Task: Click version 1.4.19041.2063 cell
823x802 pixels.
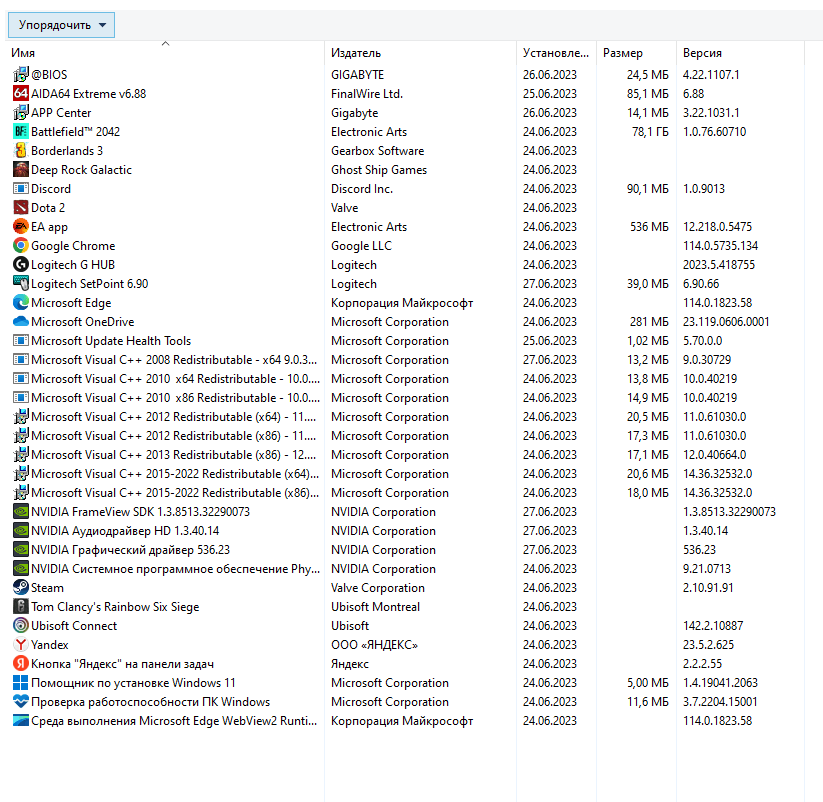Action: coord(720,683)
